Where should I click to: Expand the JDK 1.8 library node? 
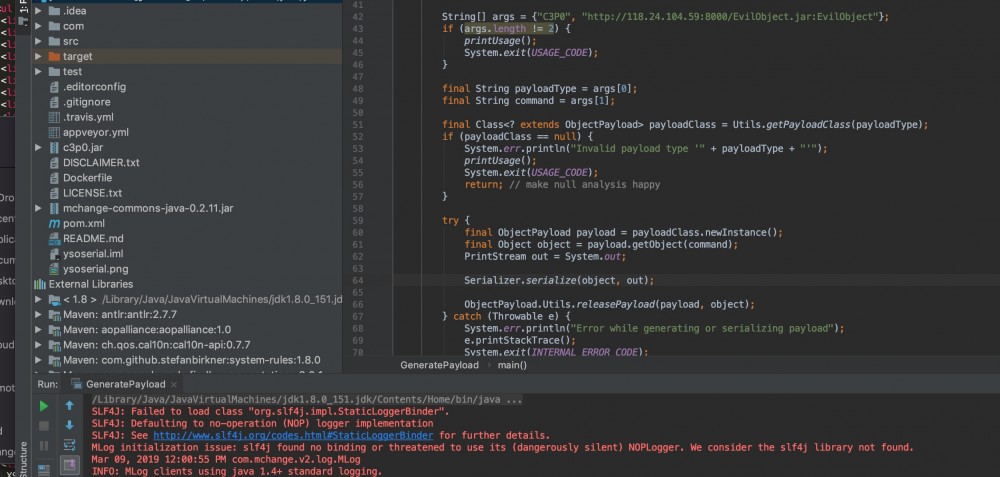pos(38,299)
